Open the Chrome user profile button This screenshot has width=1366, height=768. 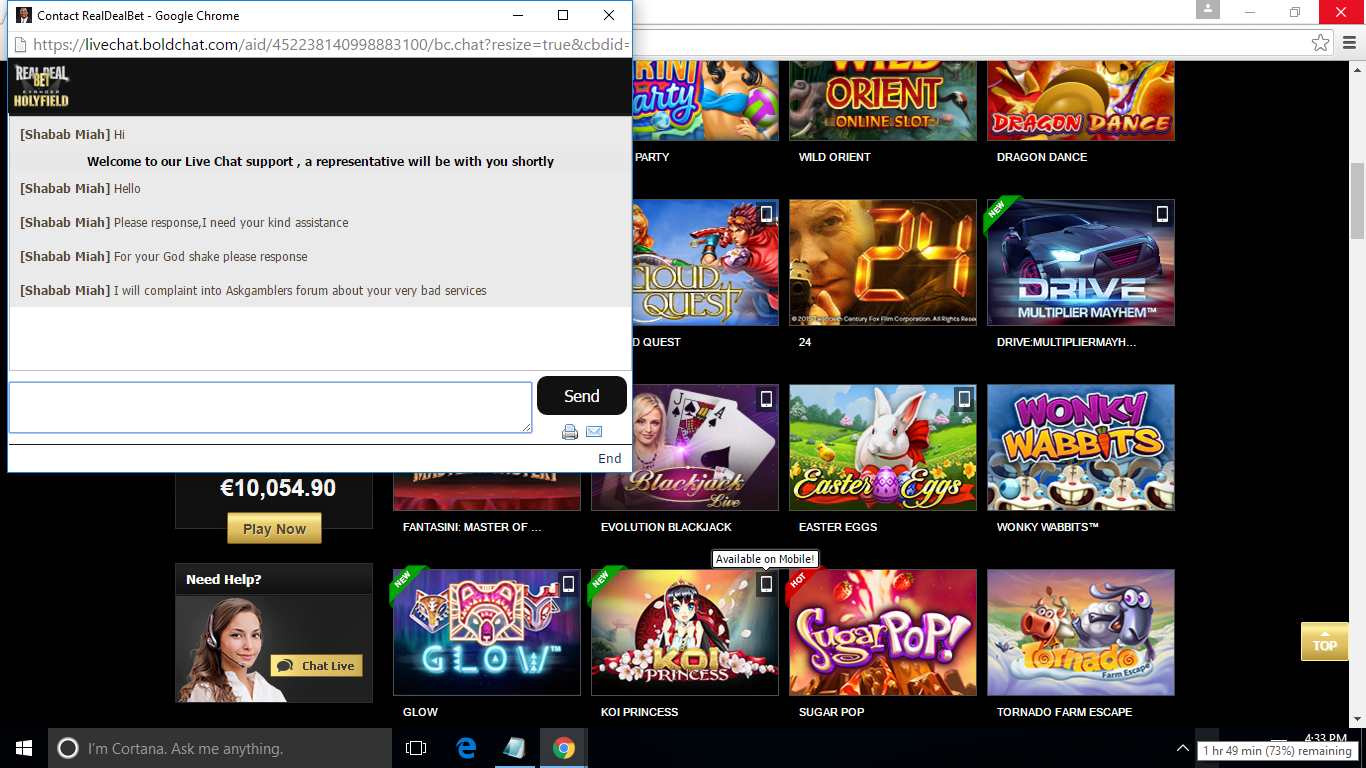pos(1208,10)
